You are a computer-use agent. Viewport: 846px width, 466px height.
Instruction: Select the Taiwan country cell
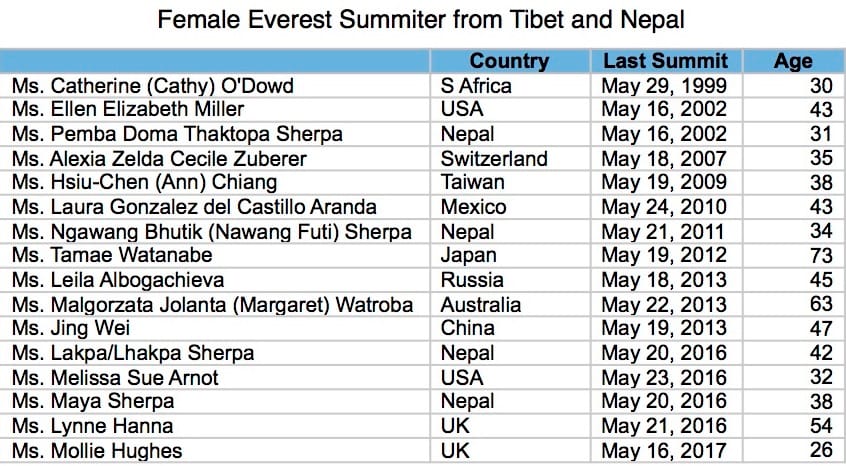(x=473, y=183)
